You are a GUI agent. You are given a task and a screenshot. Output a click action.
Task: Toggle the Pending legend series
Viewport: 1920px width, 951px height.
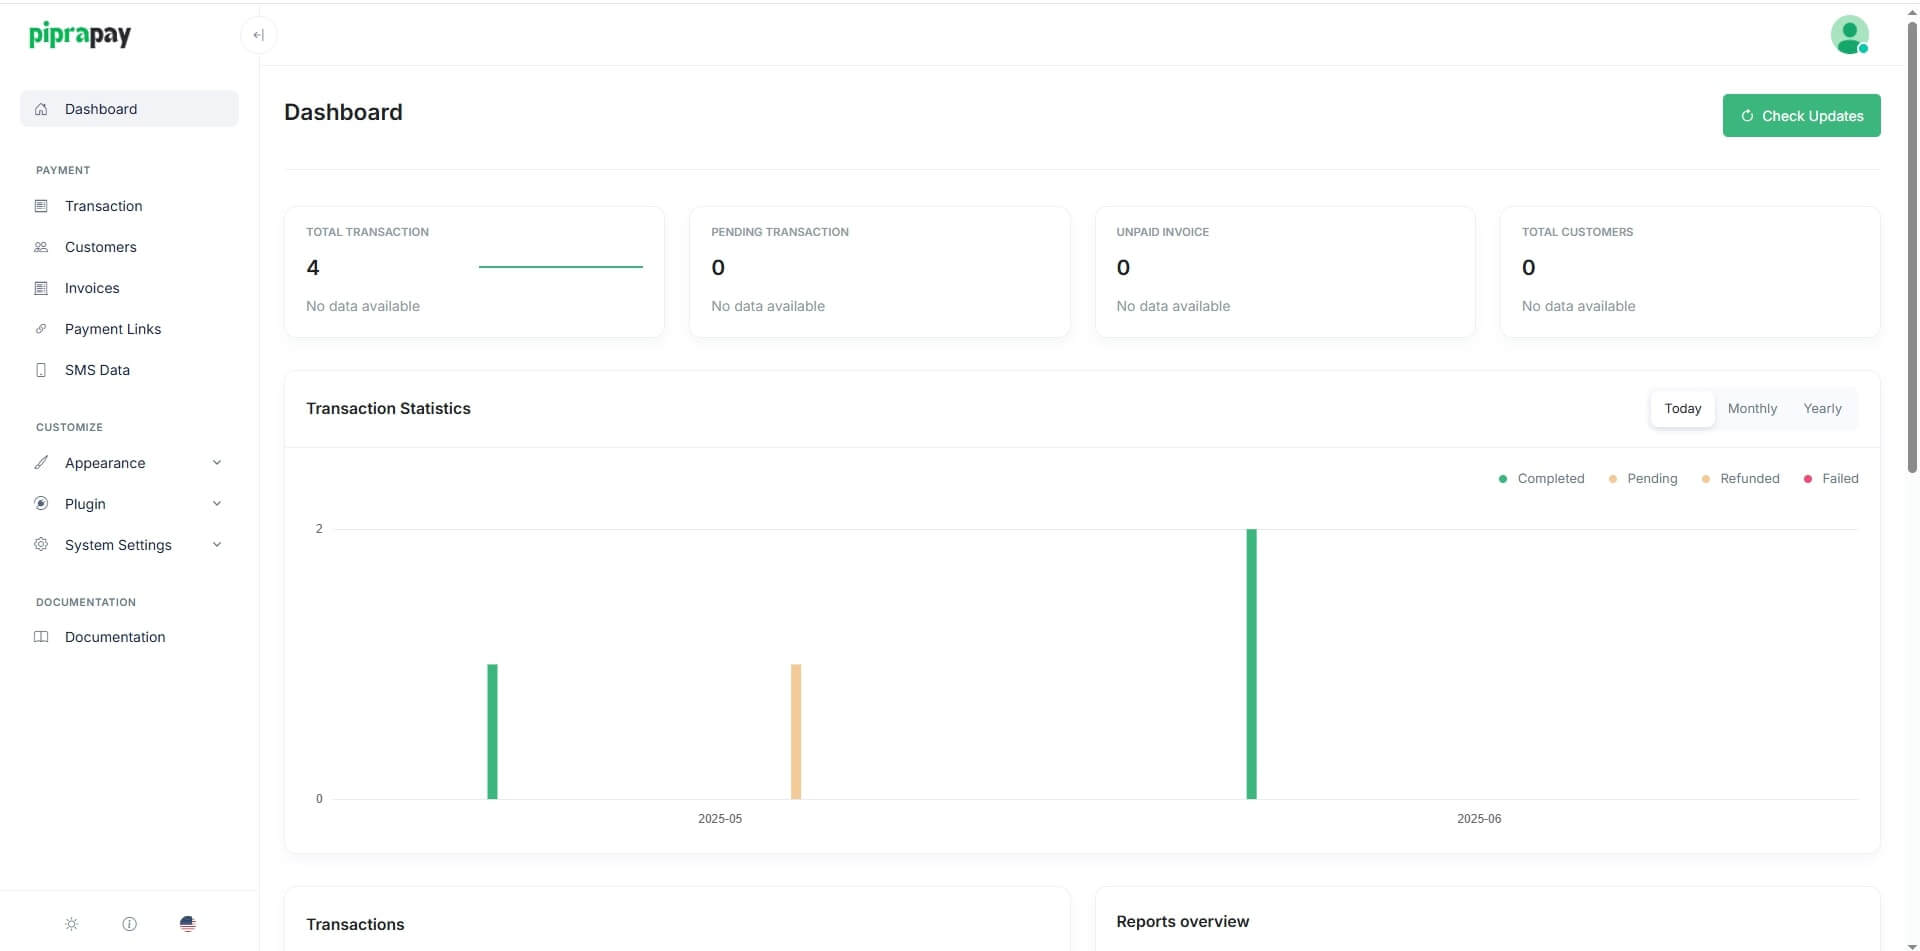1642,479
